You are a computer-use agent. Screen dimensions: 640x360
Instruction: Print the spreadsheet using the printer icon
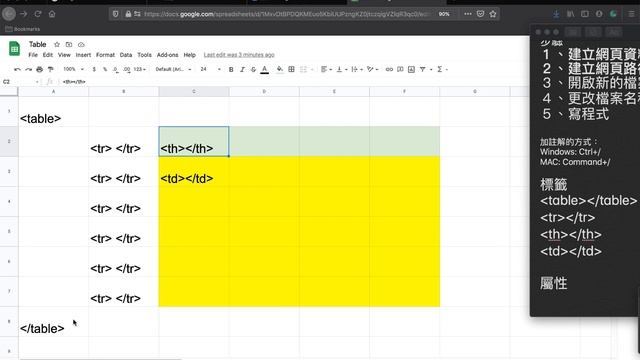click(39, 69)
